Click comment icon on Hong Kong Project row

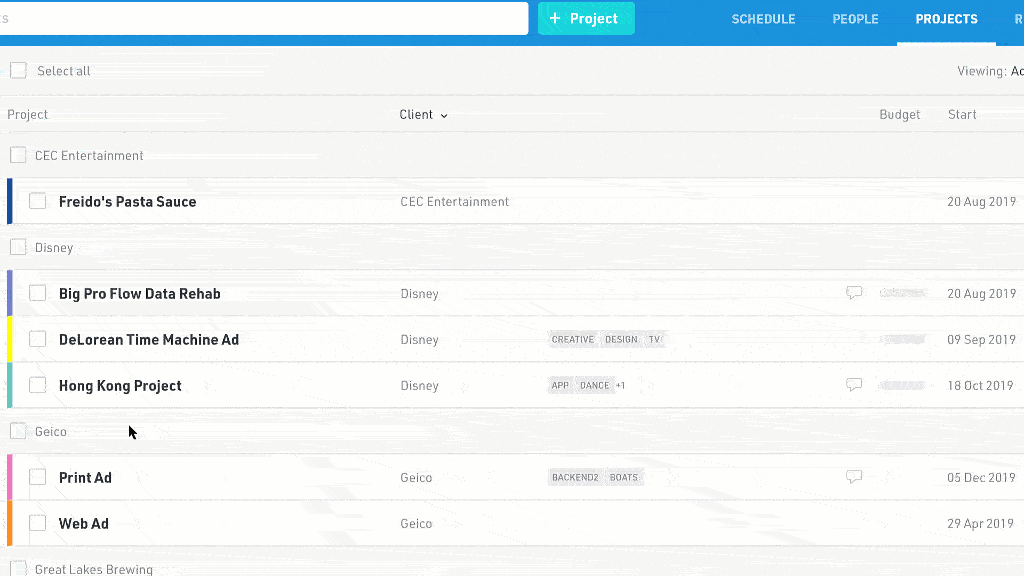point(854,385)
